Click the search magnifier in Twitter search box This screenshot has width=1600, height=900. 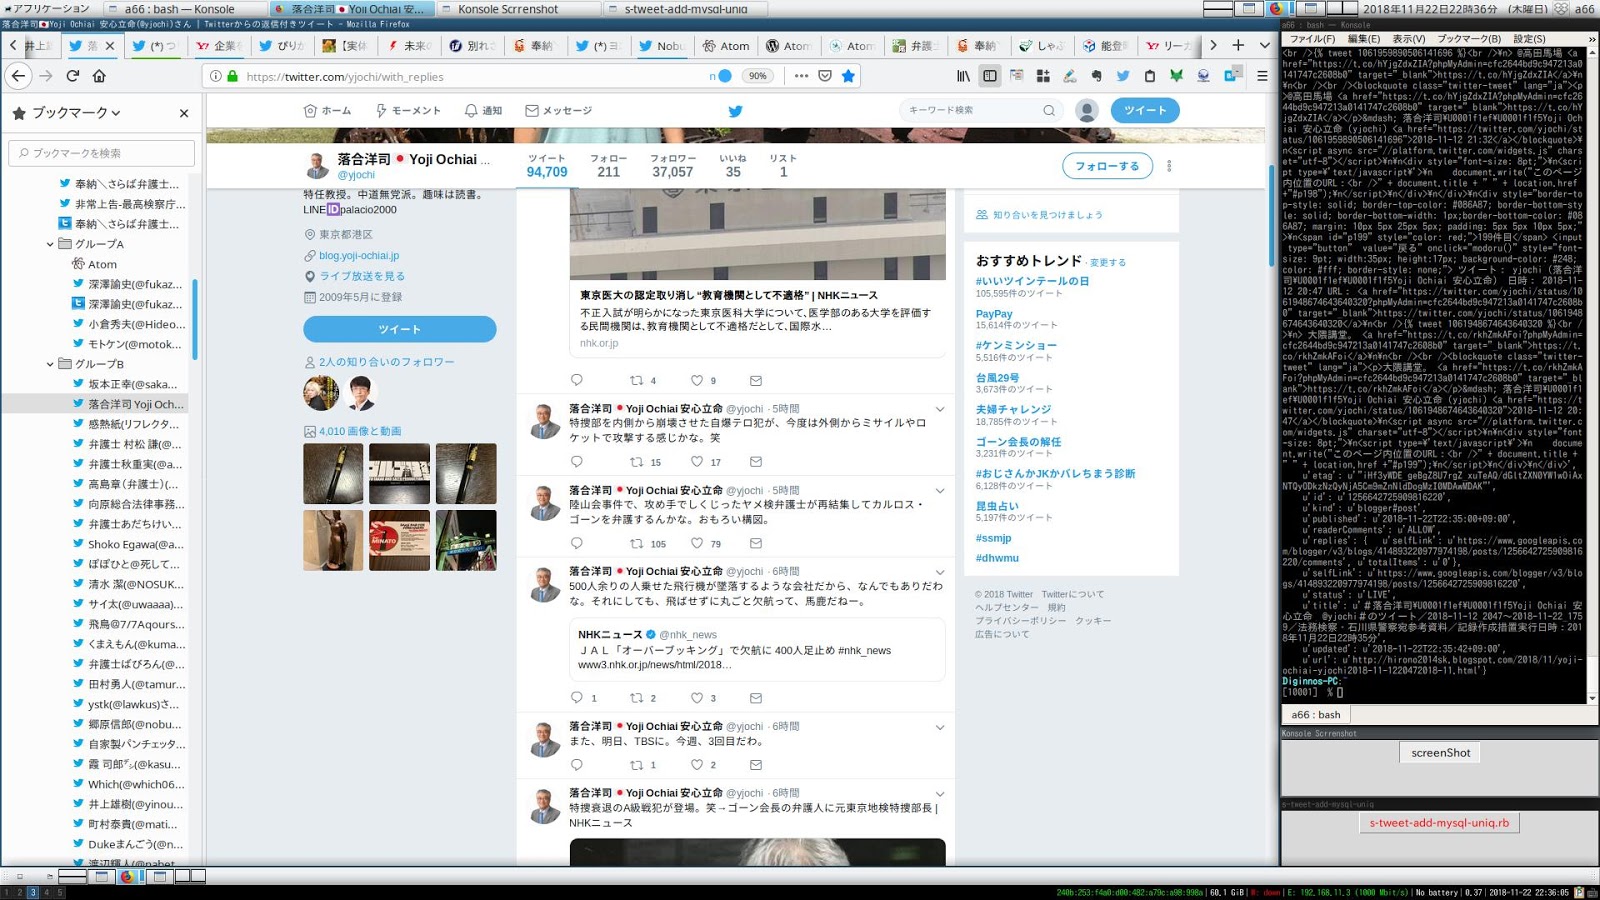tap(1049, 111)
